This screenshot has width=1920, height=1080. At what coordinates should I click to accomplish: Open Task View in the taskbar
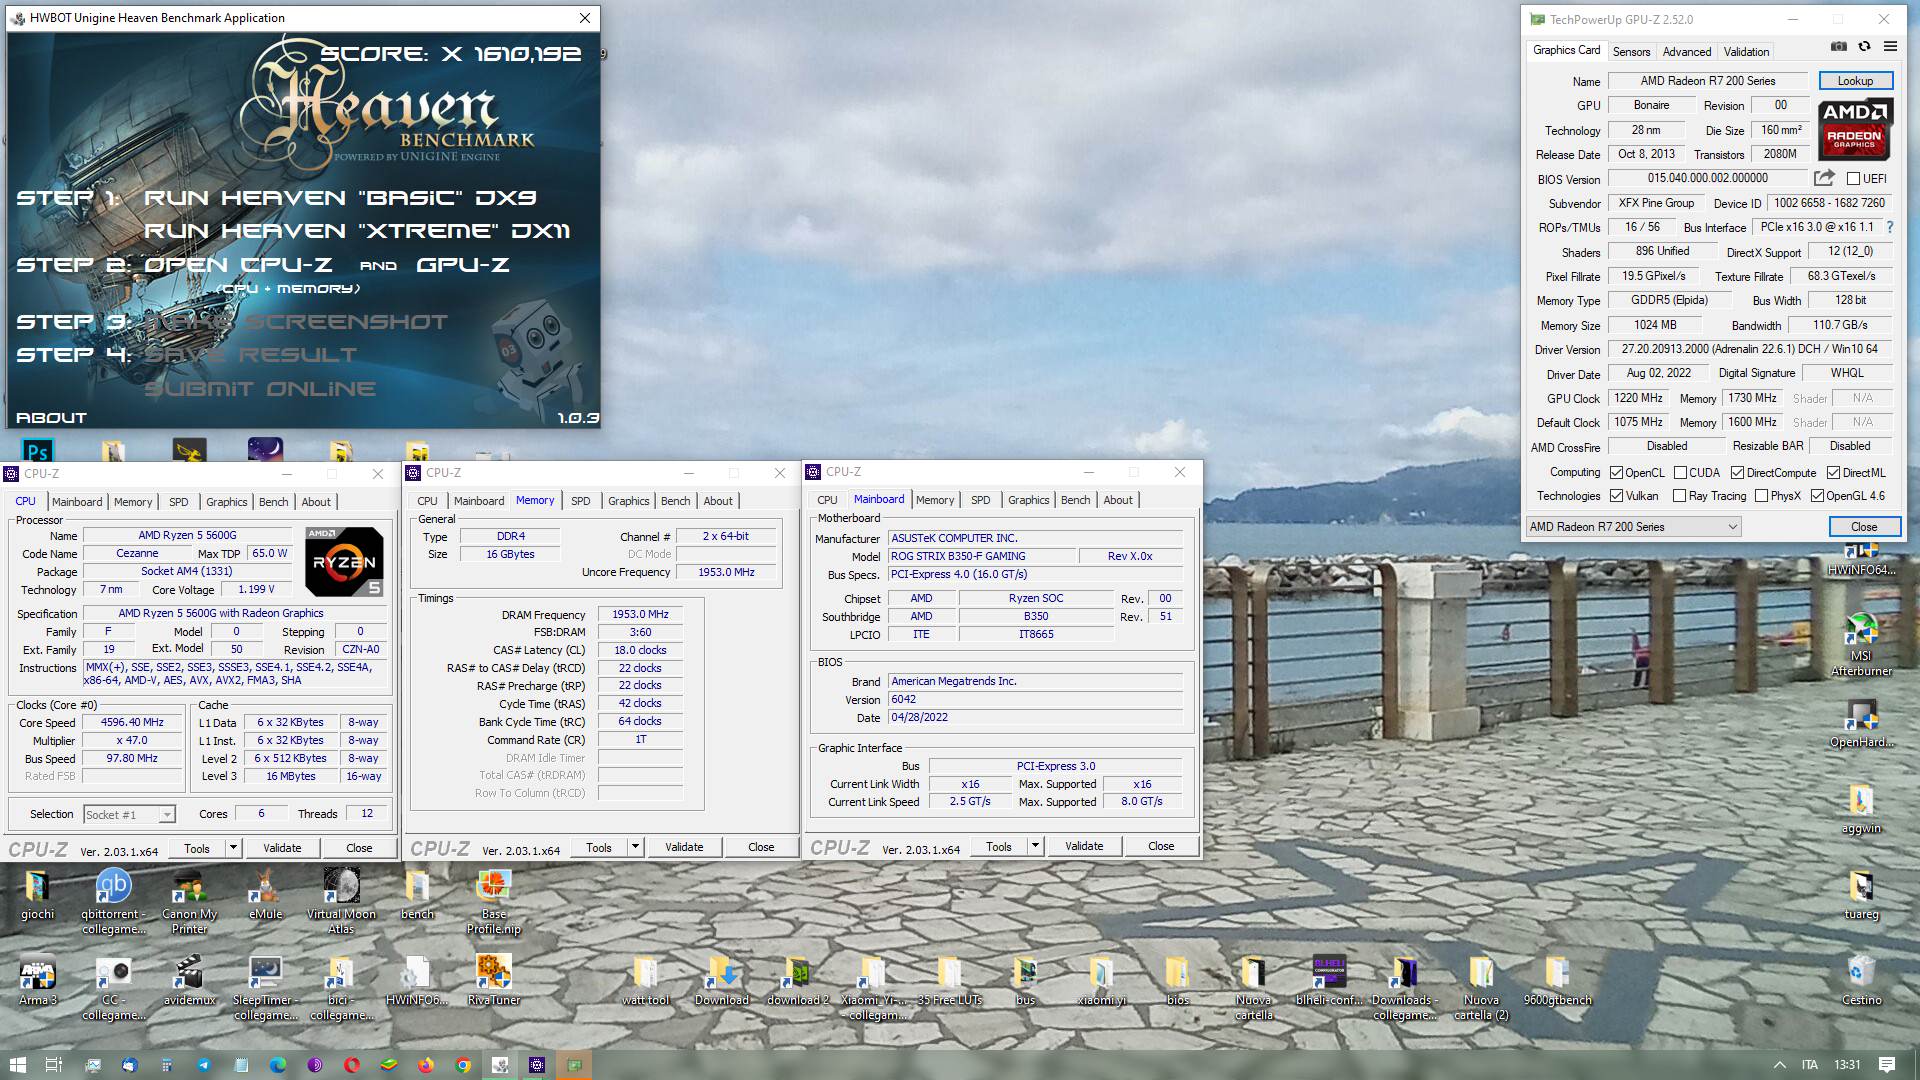pos(54,1065)
